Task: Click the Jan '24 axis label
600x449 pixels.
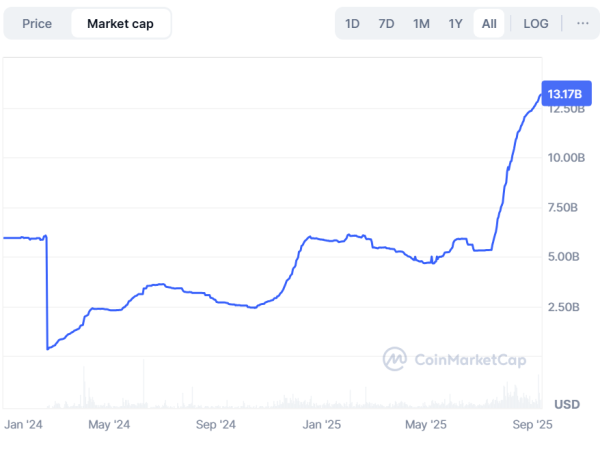Action: 24,425
